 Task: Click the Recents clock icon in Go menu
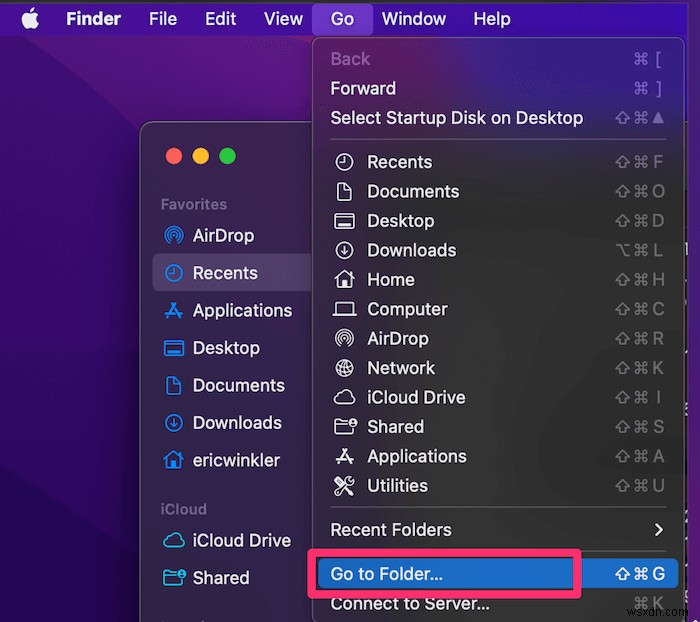pyautogui.click(x=344, y=162)
